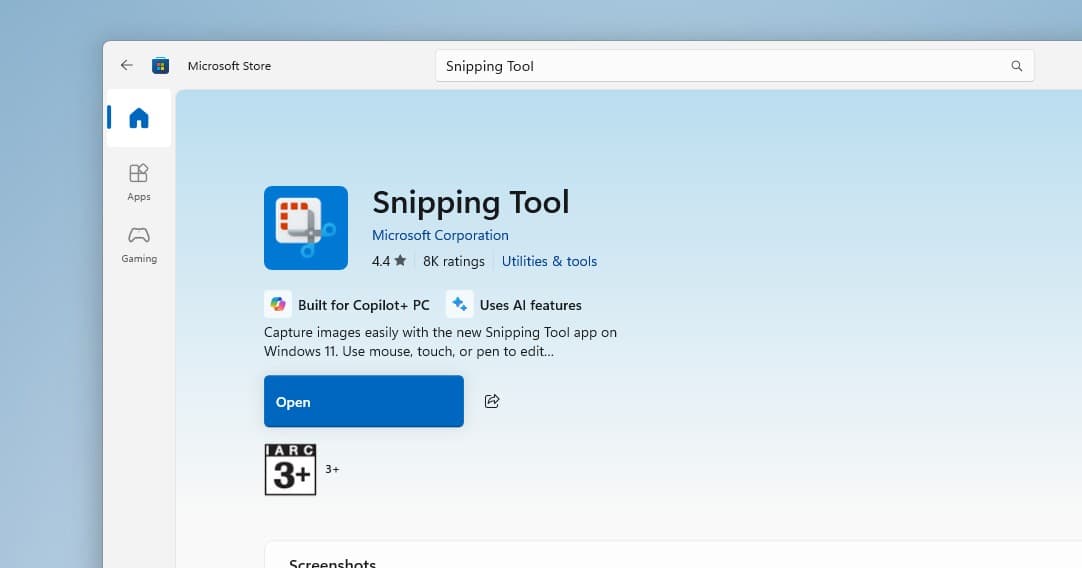Open the Microsoft Corporation publisher link
This screenshot has width=1082, height=568.
coord(440,236)
